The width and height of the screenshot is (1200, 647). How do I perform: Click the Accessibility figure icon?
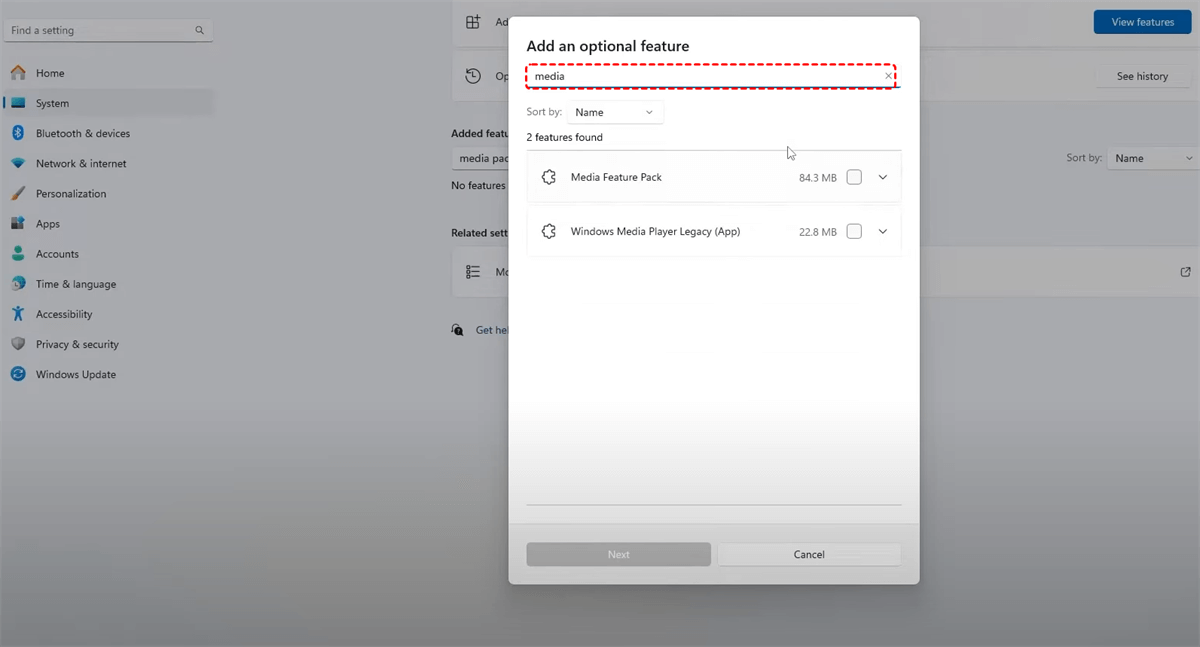tap(18, 314)
